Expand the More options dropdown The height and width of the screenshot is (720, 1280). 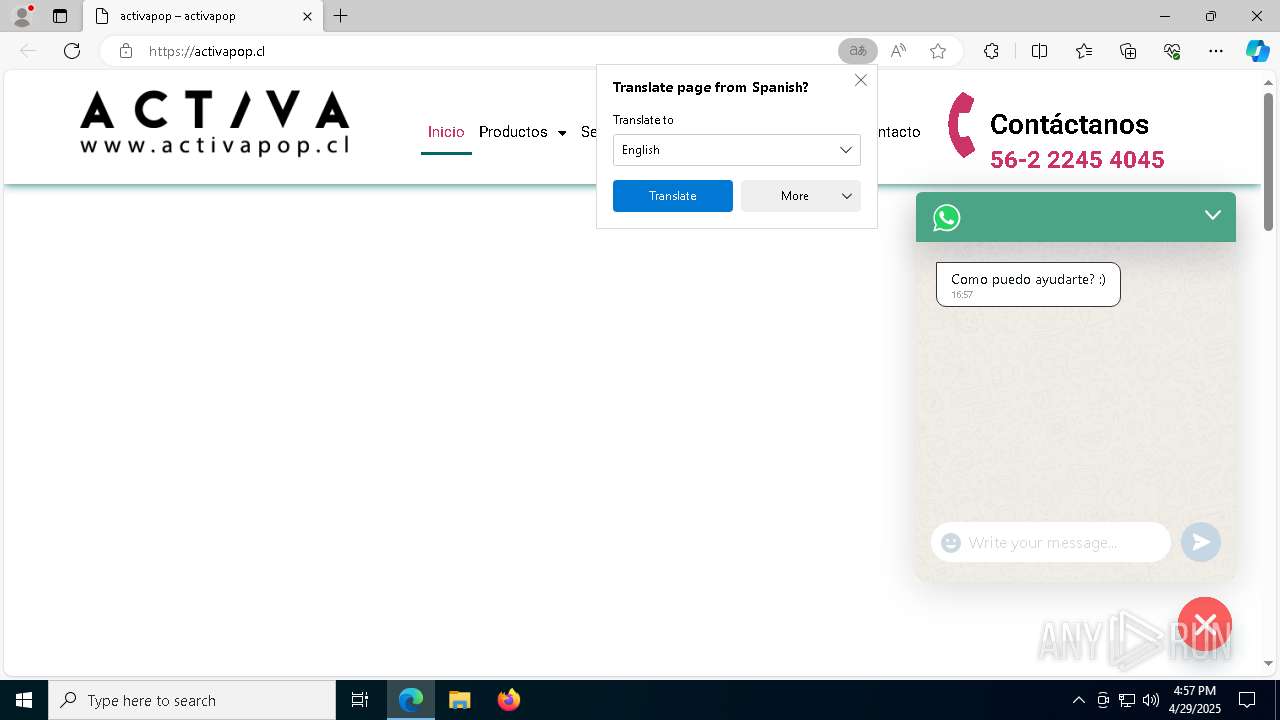pos(801,196)
